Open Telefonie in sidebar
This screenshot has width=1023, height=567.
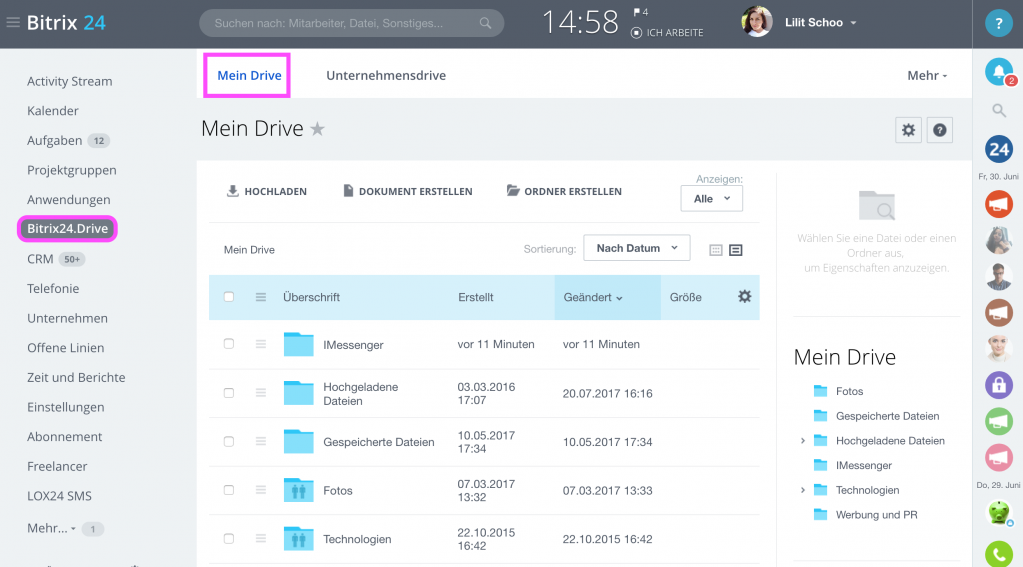pyautogui.click(x=53, y=288)
